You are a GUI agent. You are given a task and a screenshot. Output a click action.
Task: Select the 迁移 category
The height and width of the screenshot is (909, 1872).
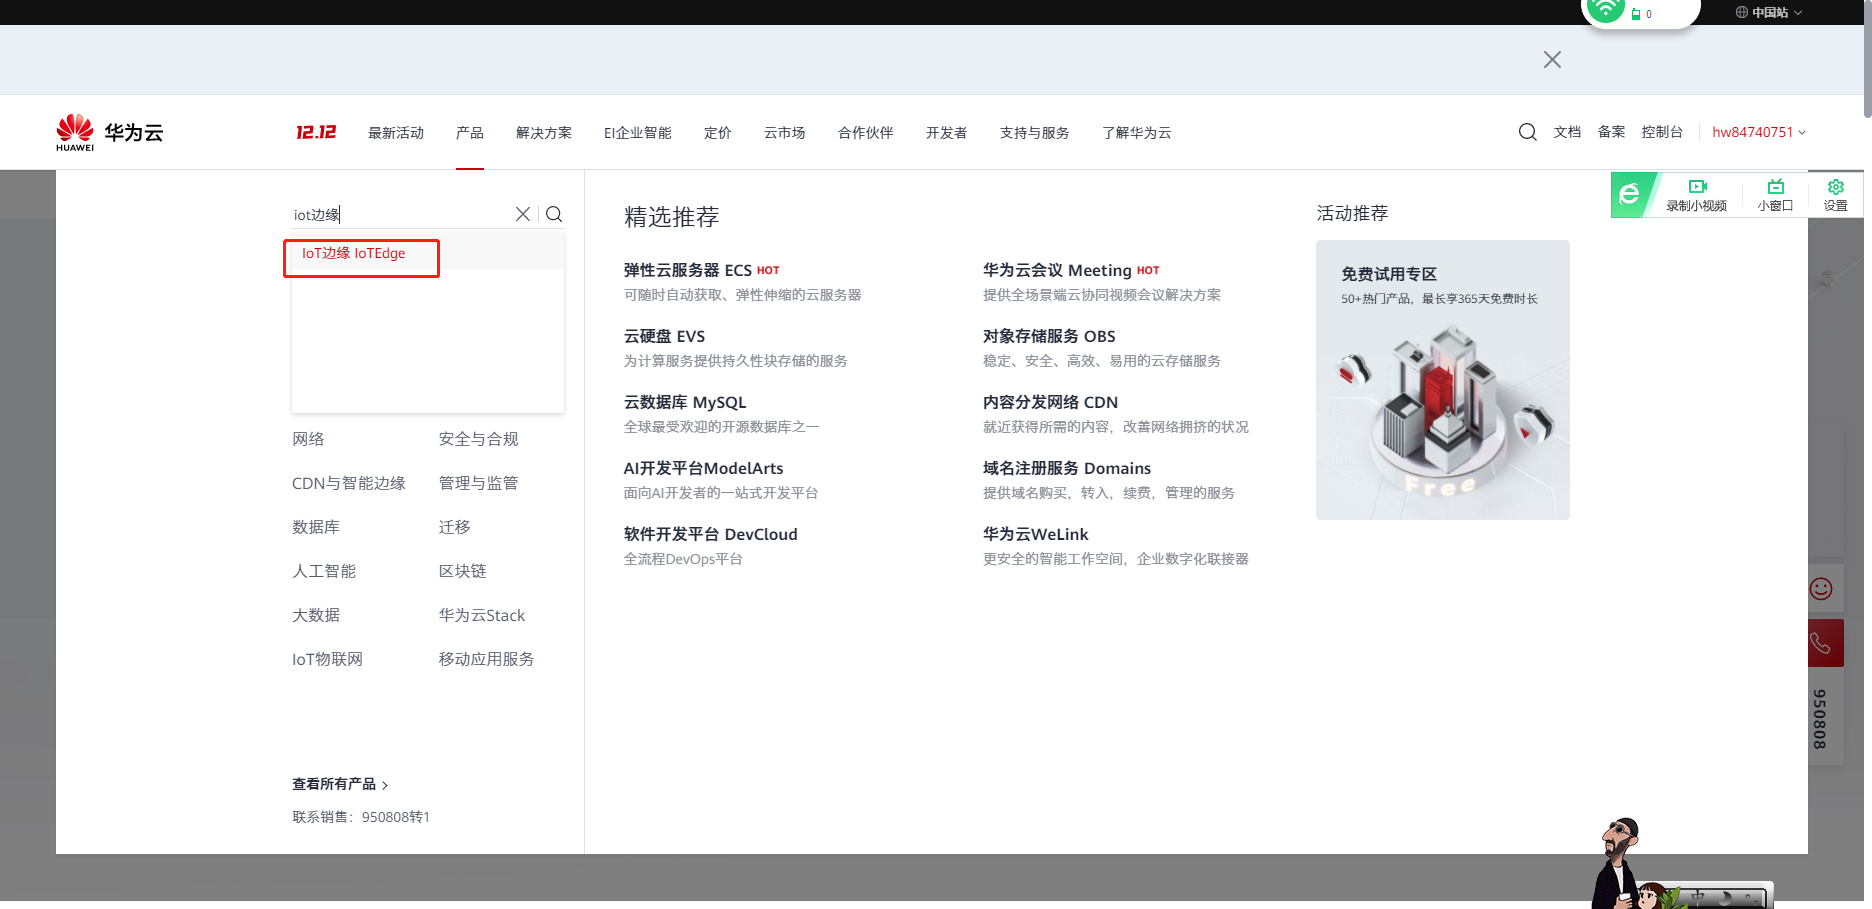pos(455,527)
